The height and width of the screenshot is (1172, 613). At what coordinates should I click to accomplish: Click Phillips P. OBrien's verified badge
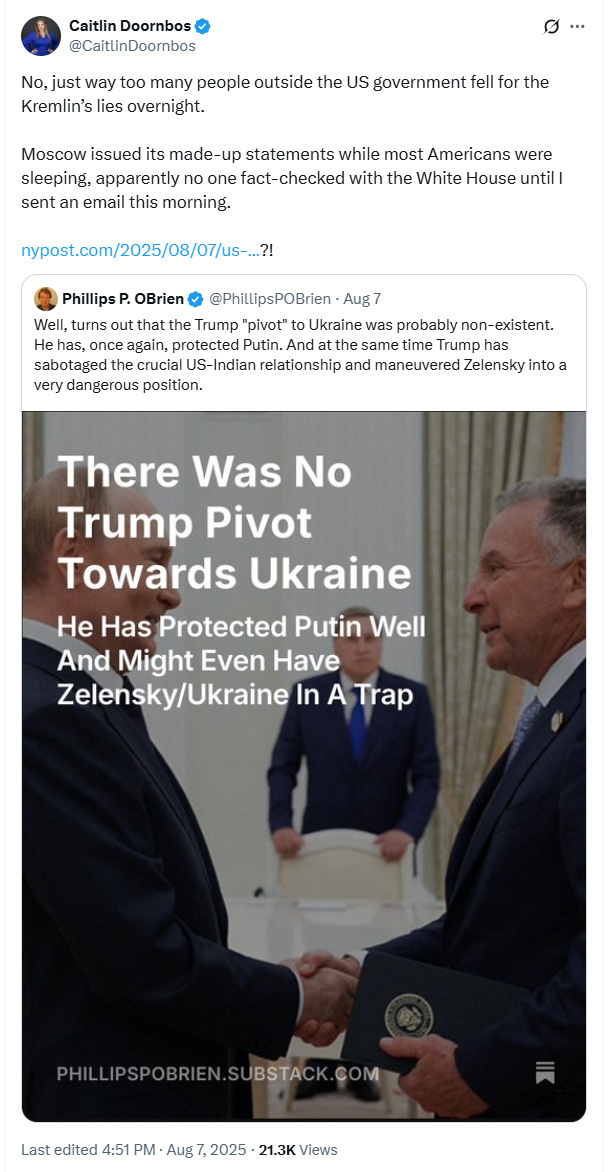197,299
